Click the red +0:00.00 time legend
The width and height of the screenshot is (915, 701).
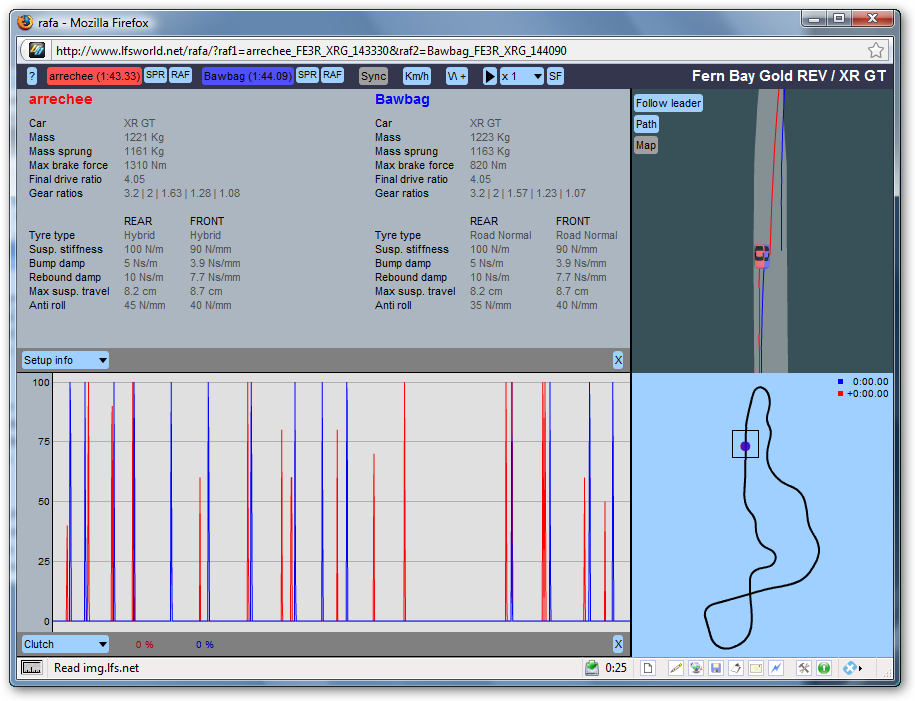coord(863,394)
